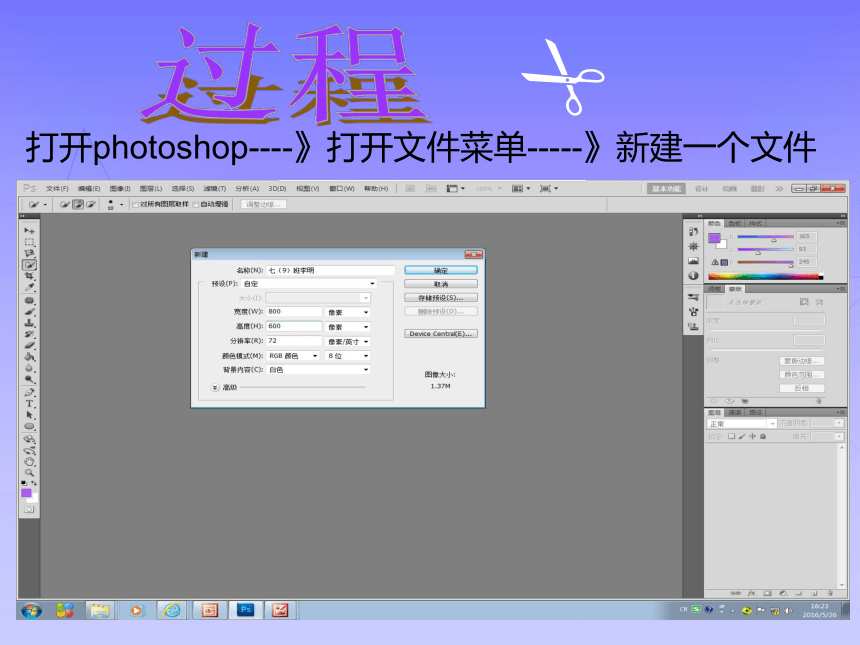This screenshot has width=860, height=645.
Task: Select the Spot Healing Brush tool
Action: pos(29,301)
